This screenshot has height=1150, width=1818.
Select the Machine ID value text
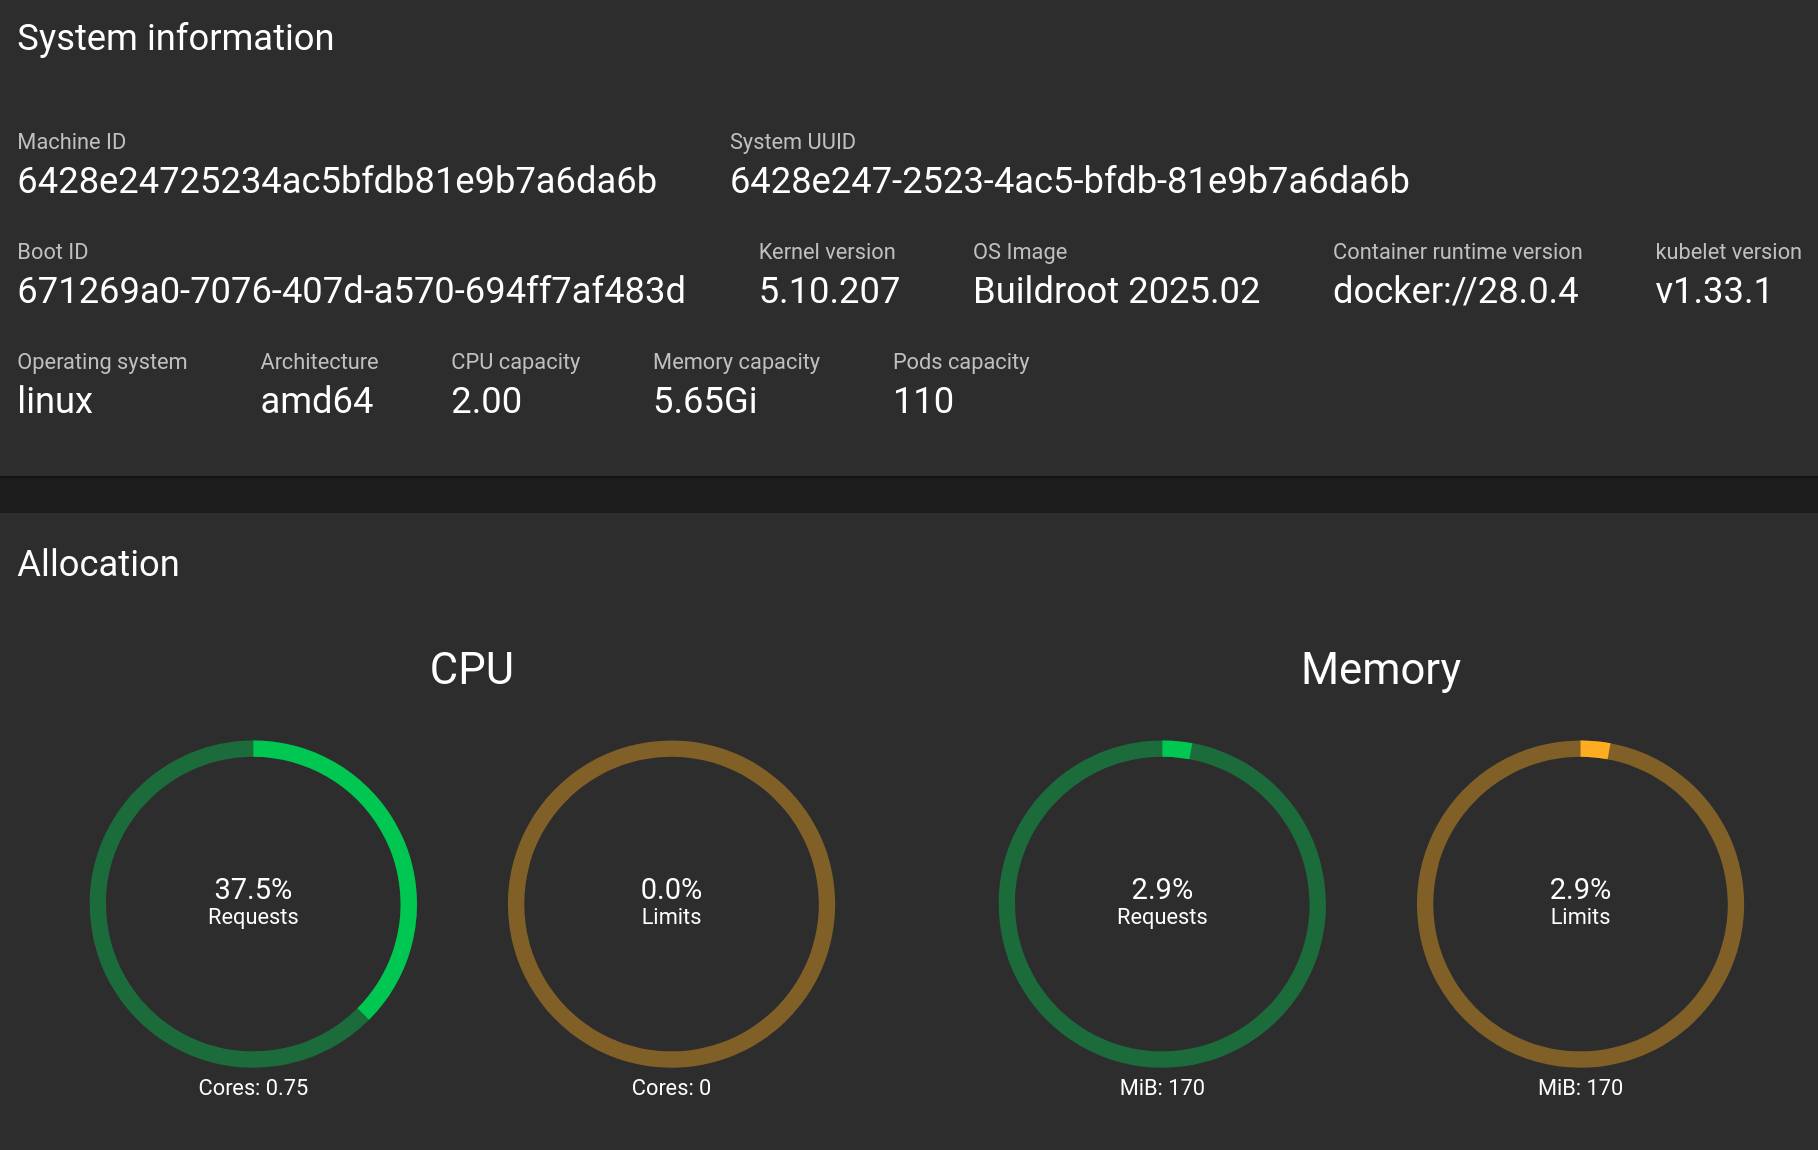coord(338,183)
